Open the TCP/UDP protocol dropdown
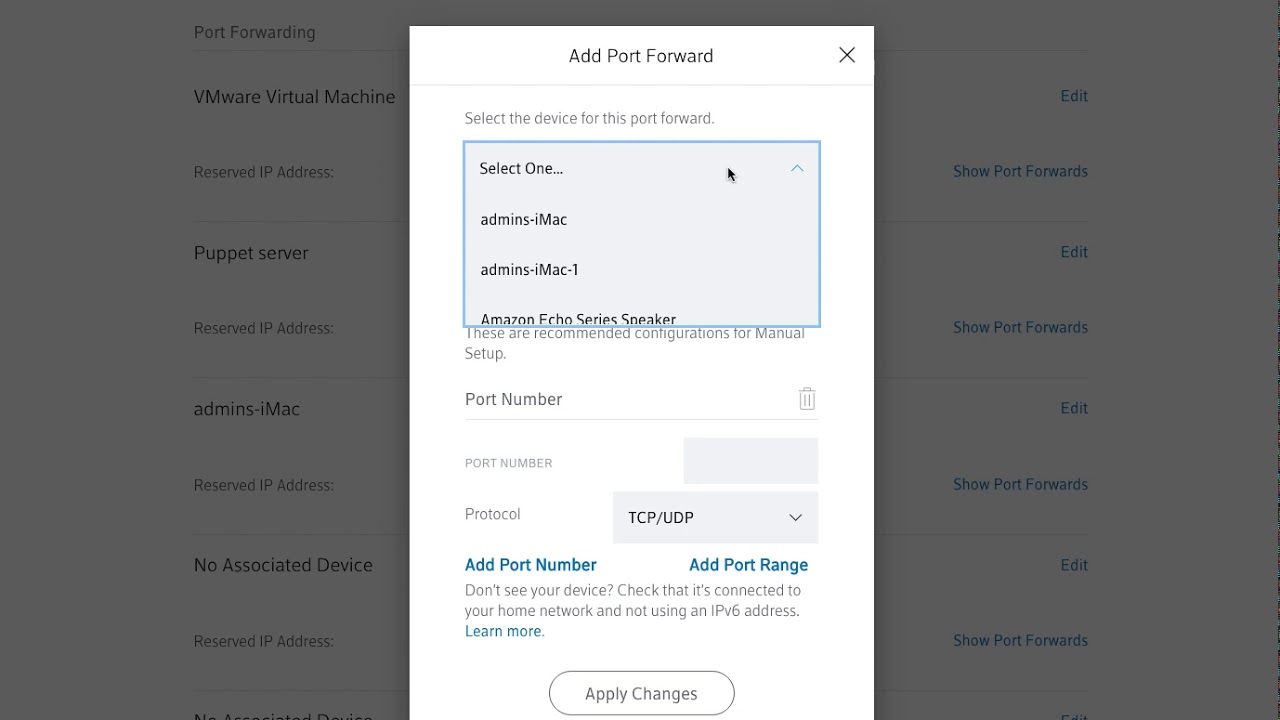The image size is (1280, 720). click(715, 517)
